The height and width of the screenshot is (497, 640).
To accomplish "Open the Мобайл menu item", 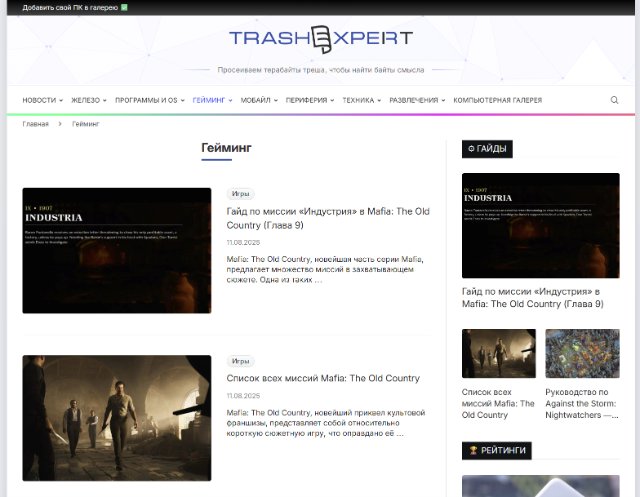I will click(x=256, y=100).
